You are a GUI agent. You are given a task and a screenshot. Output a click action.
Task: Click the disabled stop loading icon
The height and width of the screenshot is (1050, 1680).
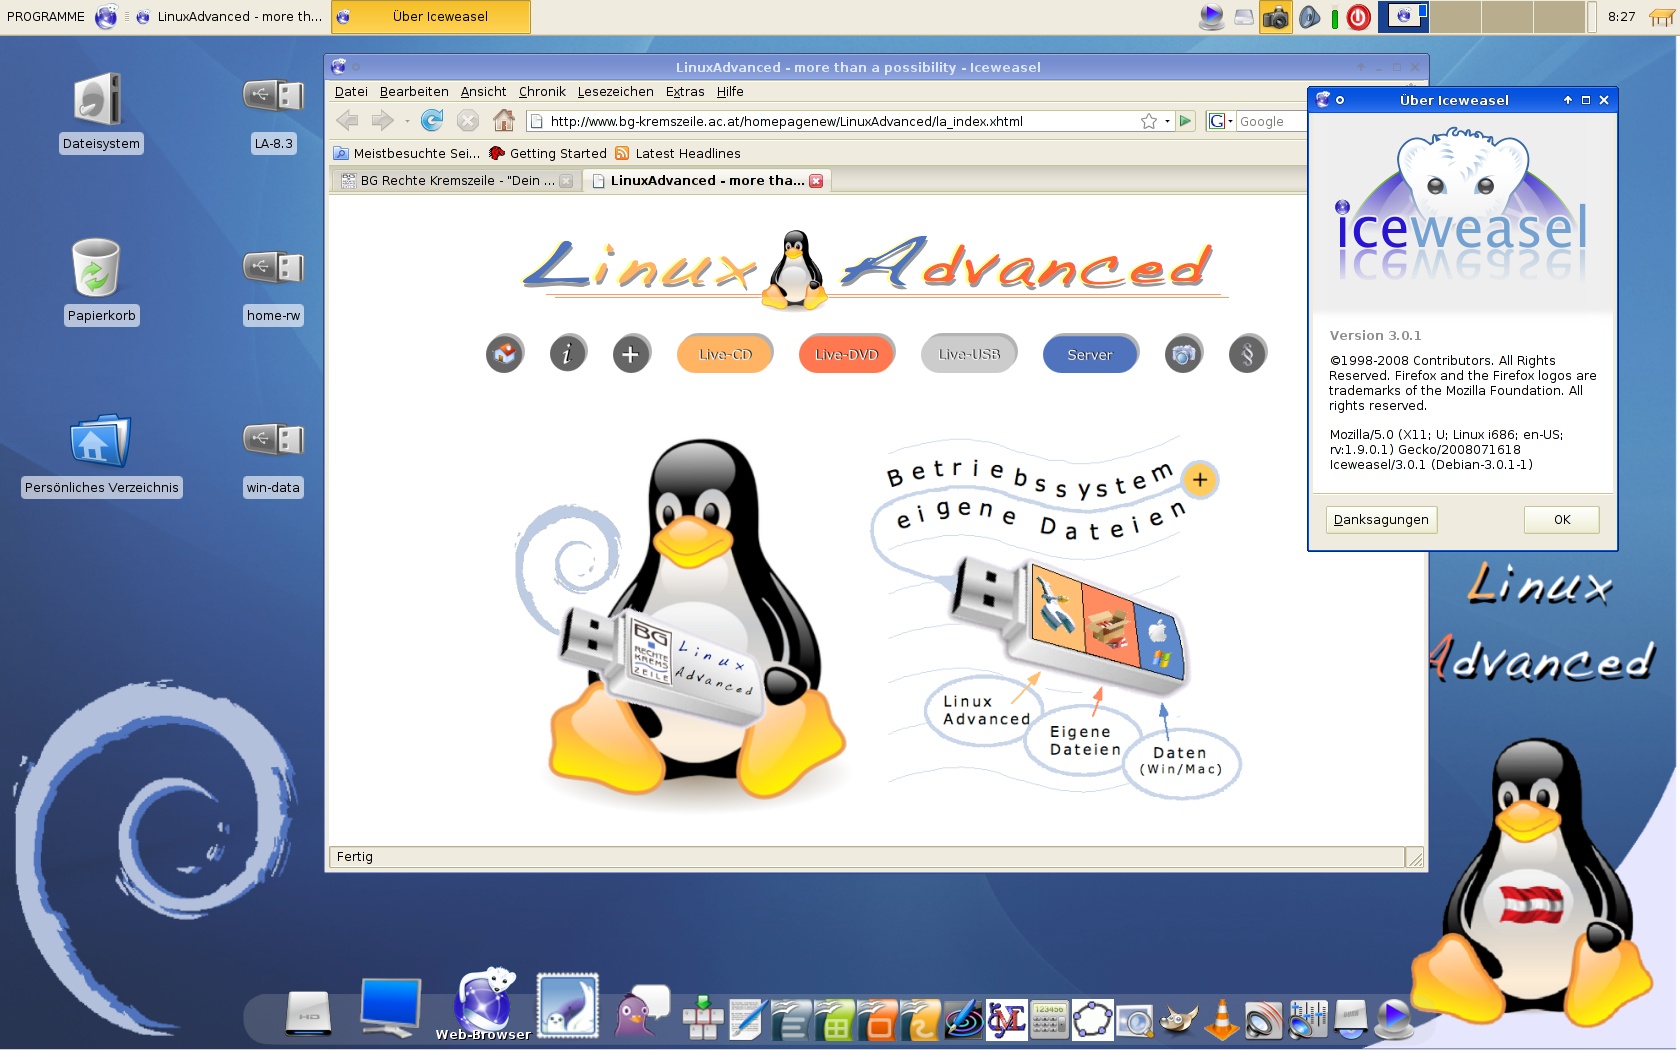[x=468, y=121]
